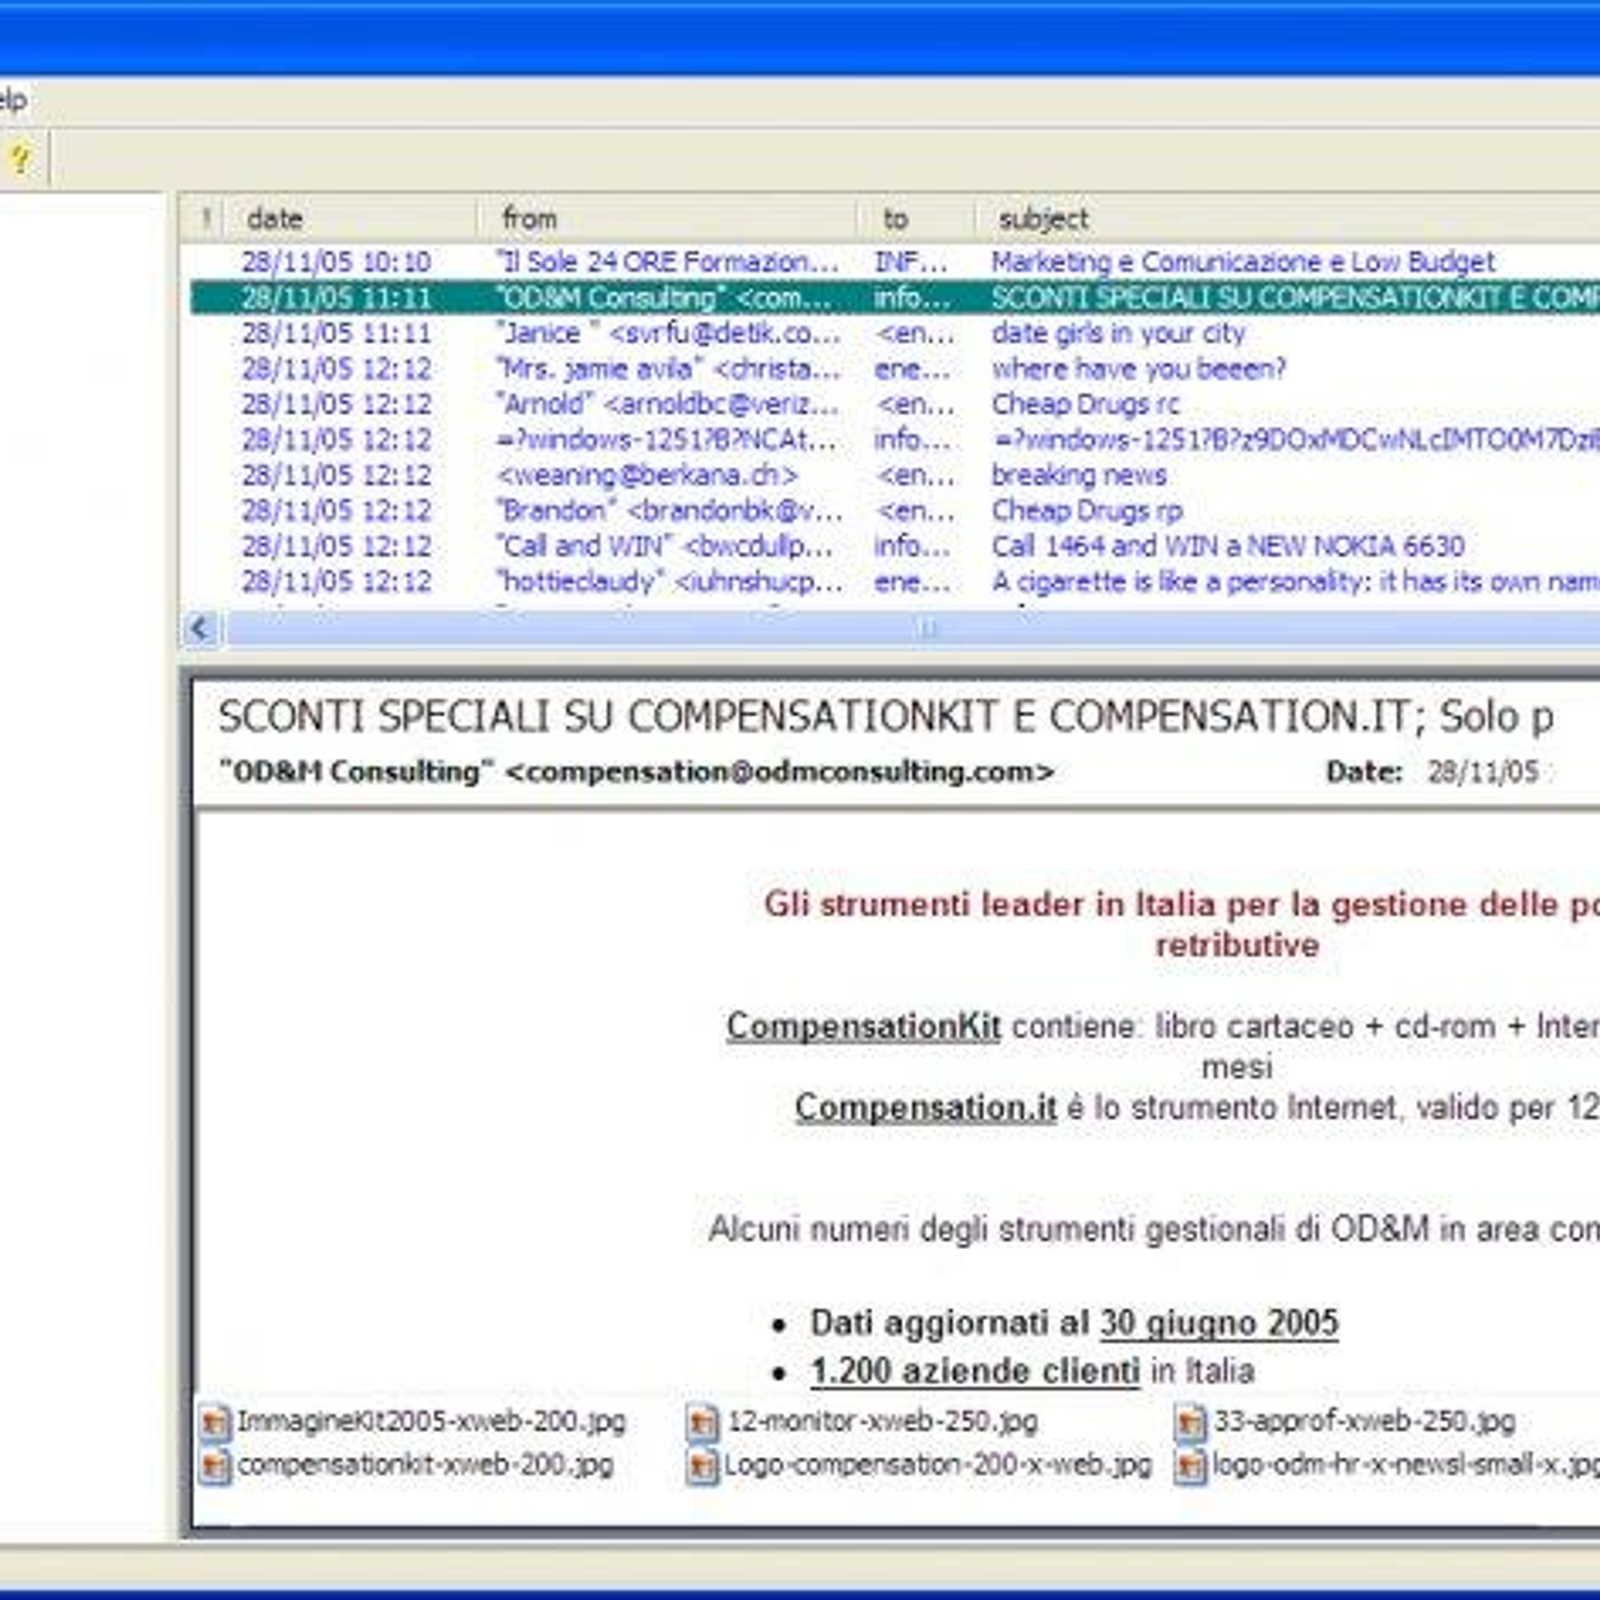Select message 'Cheap Drugs rp'
This screenshot has height=1600, width=1600.
coord(895,511)
